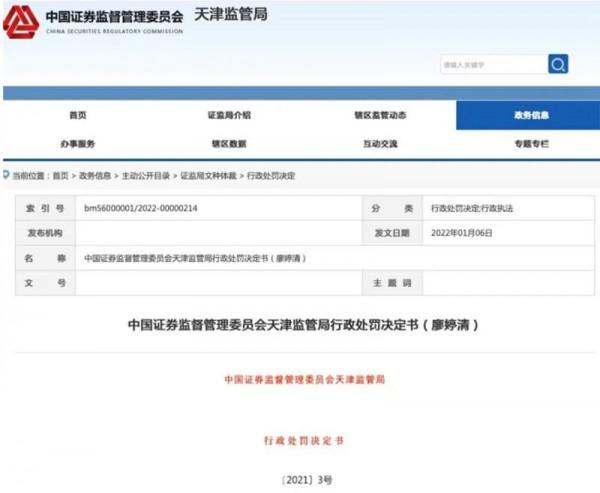Open the 辖区数据 navigation tab
Image resolution: width=600 pixels, height=493 pixels.
[229, 144]
